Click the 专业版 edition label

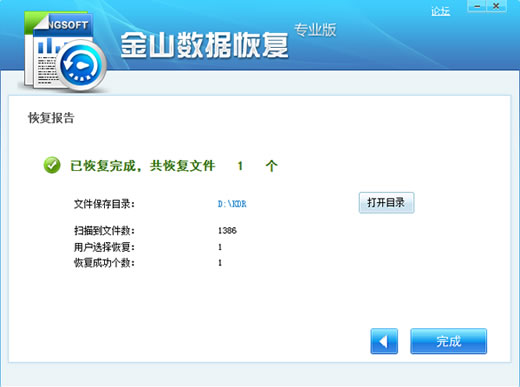coord(315,30)
